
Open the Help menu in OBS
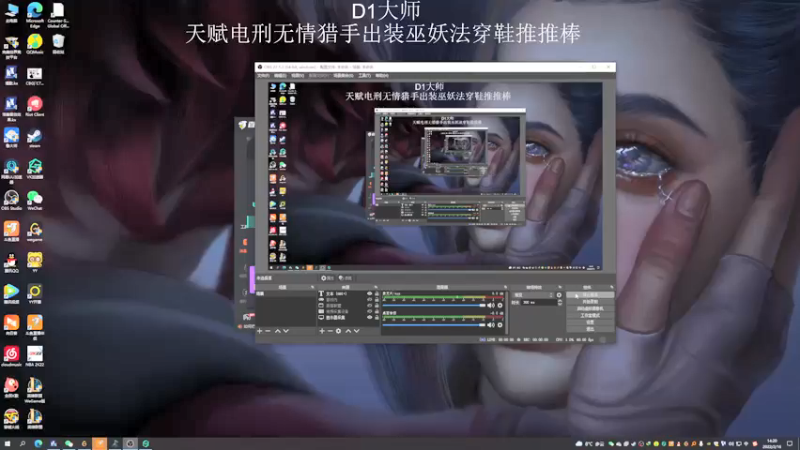click(x=382, y=76)
